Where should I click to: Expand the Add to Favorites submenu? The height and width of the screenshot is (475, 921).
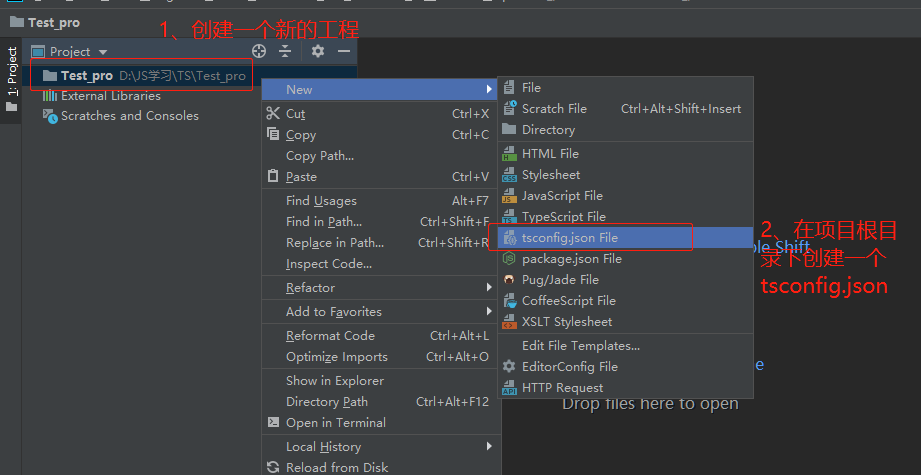tap(379, 312)
